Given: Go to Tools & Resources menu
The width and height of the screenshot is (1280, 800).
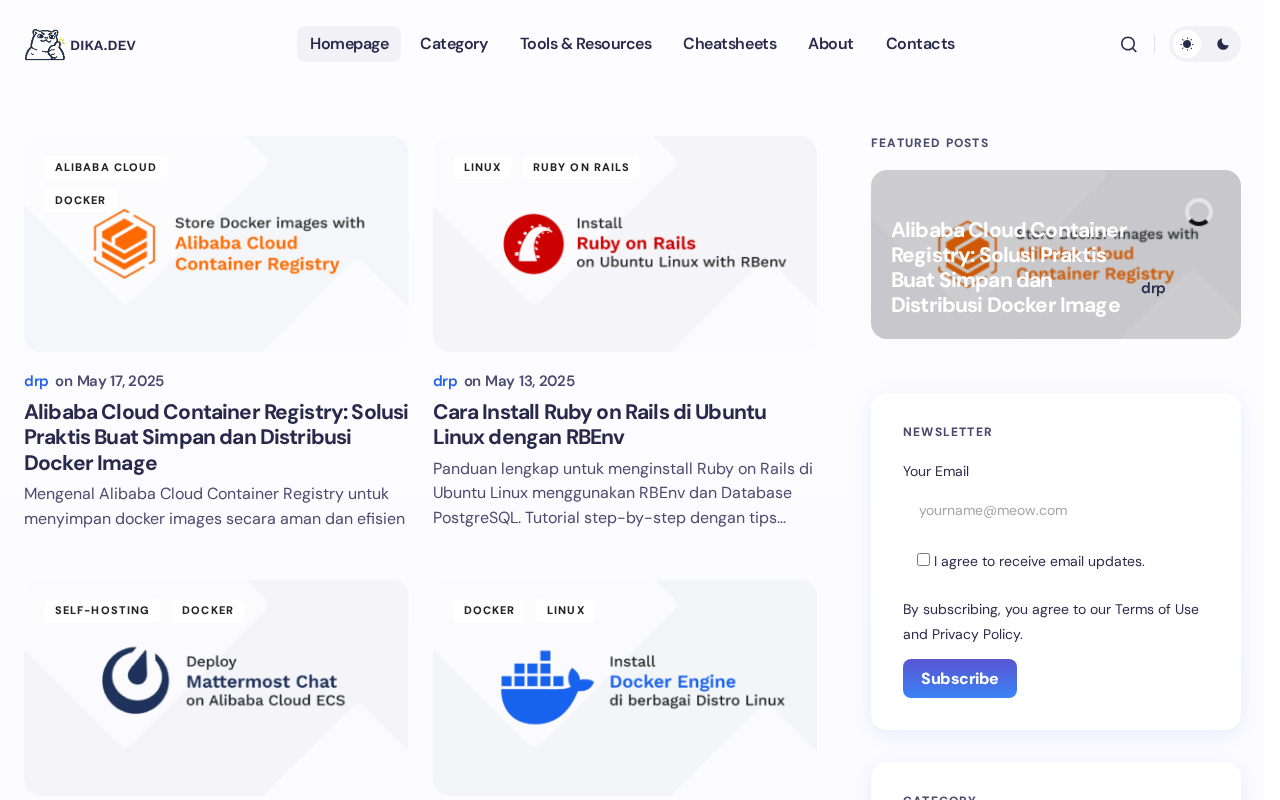Looking at the screenshot, I should click(x=586, y=44).
